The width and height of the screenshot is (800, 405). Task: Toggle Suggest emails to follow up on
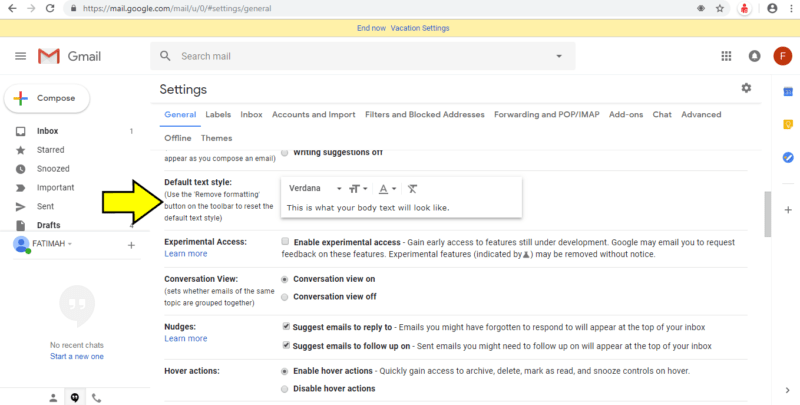(x=286, y=345)
